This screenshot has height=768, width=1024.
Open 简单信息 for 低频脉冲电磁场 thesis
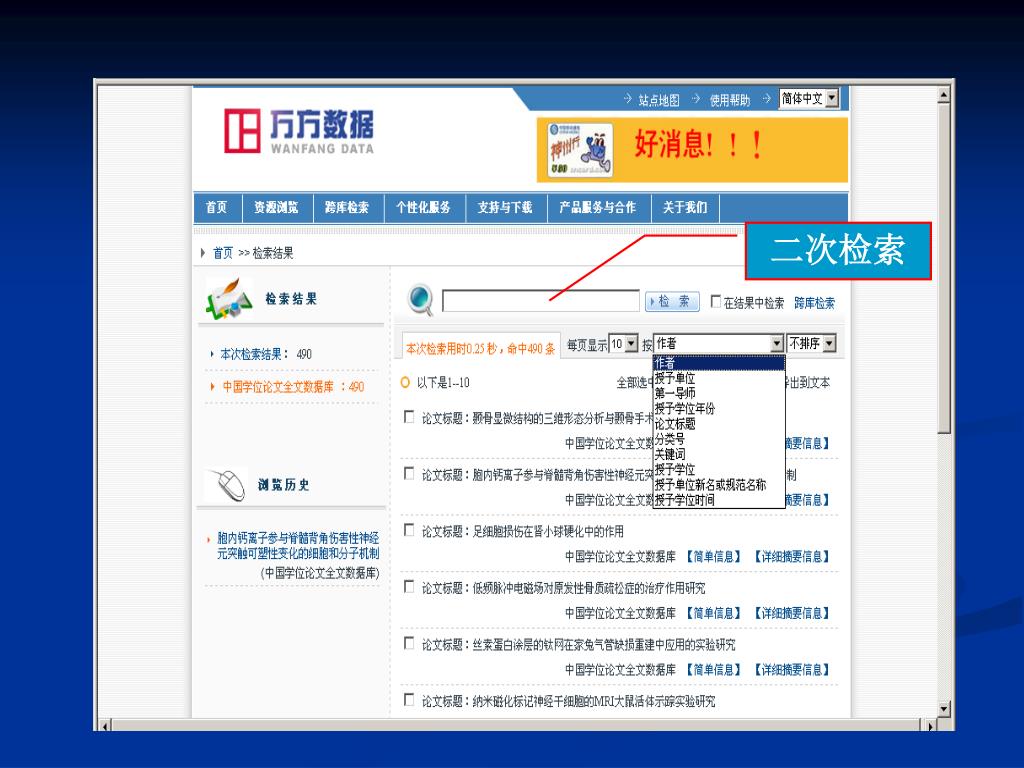point(712,613)
